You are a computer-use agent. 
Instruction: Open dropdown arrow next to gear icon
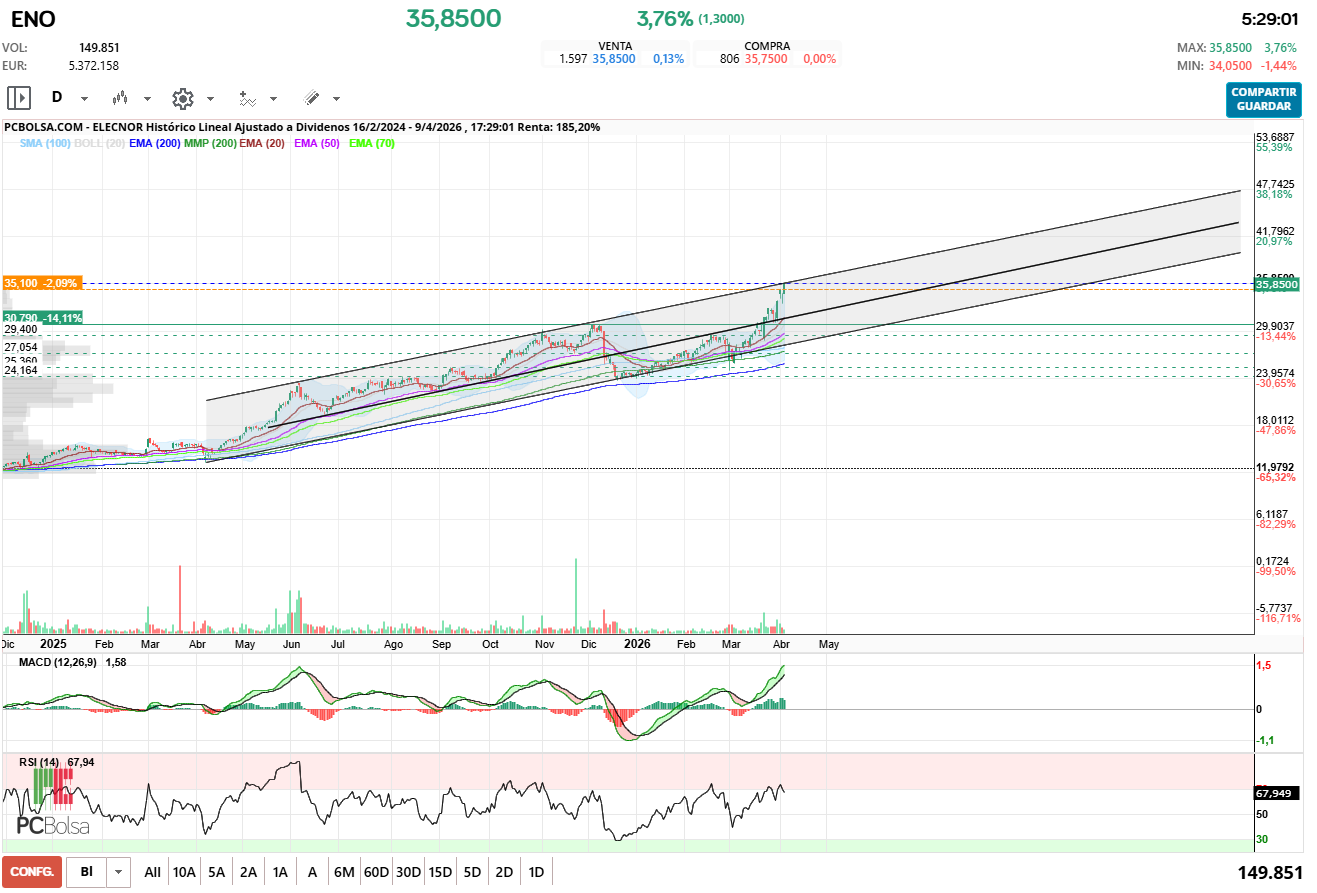210,99
